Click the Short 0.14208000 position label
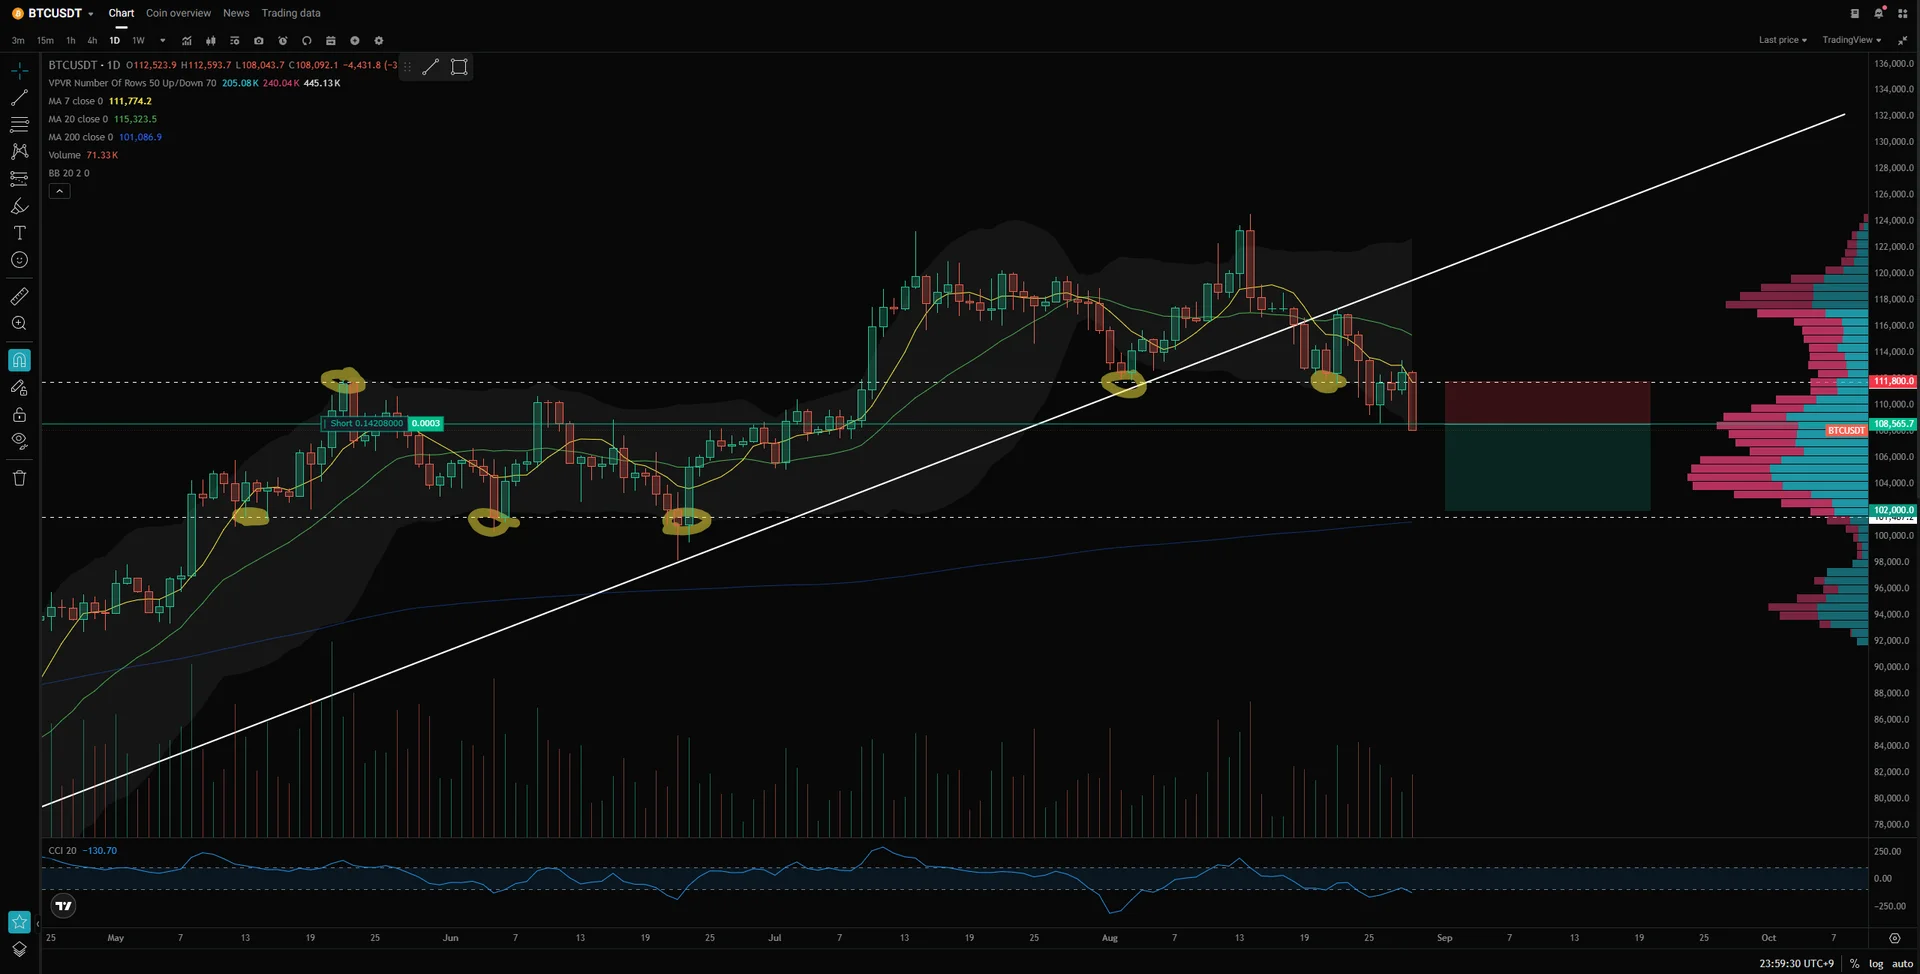This screenshot has height=974, width=1920. coord(366,423)
